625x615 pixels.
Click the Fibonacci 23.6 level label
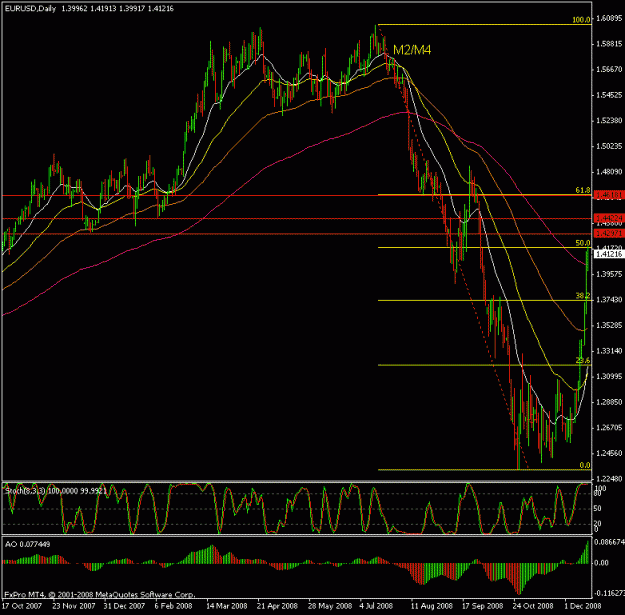click(x=583, y=360)
